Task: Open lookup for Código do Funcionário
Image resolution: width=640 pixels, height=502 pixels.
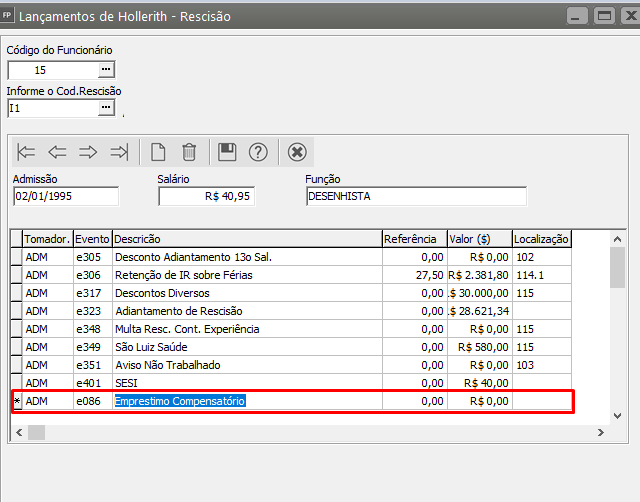Action: tap(107, 70)
